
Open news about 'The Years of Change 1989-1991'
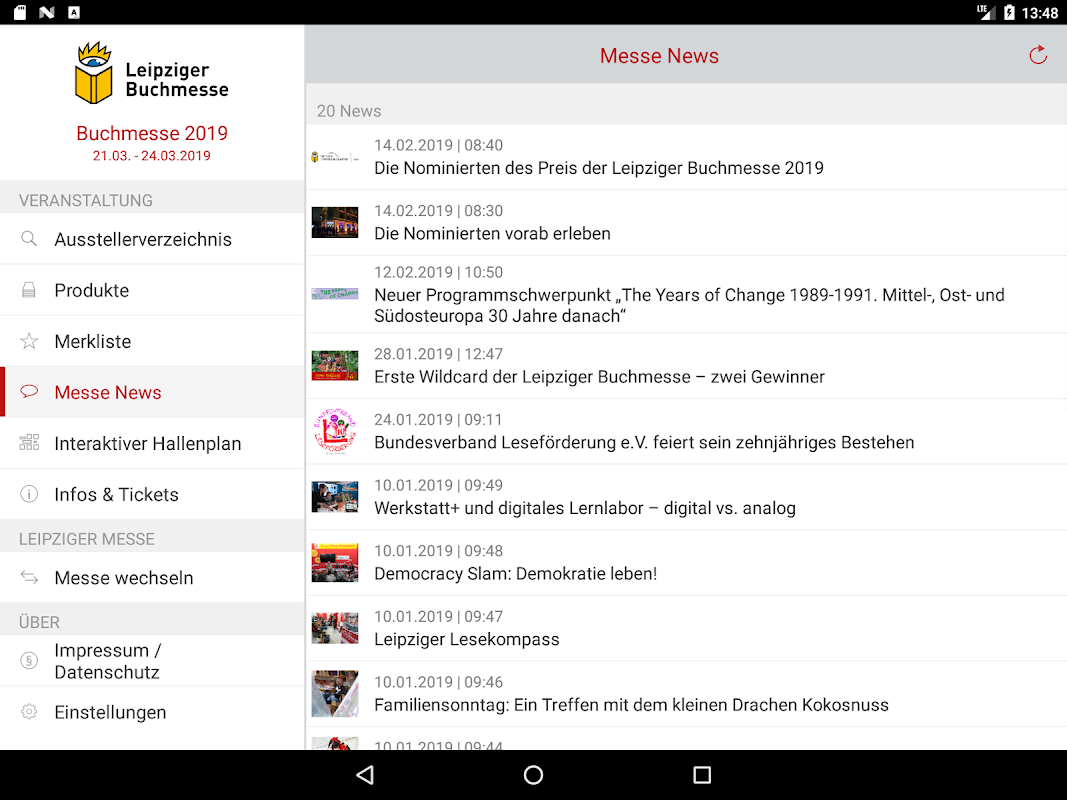tap(686, 295)
